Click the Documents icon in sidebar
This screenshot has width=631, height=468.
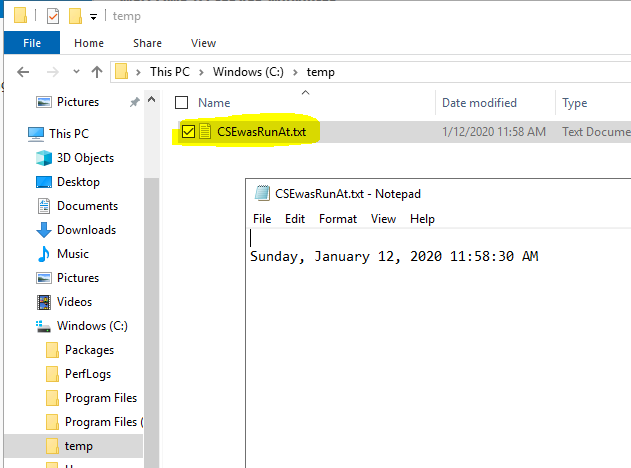44,206
